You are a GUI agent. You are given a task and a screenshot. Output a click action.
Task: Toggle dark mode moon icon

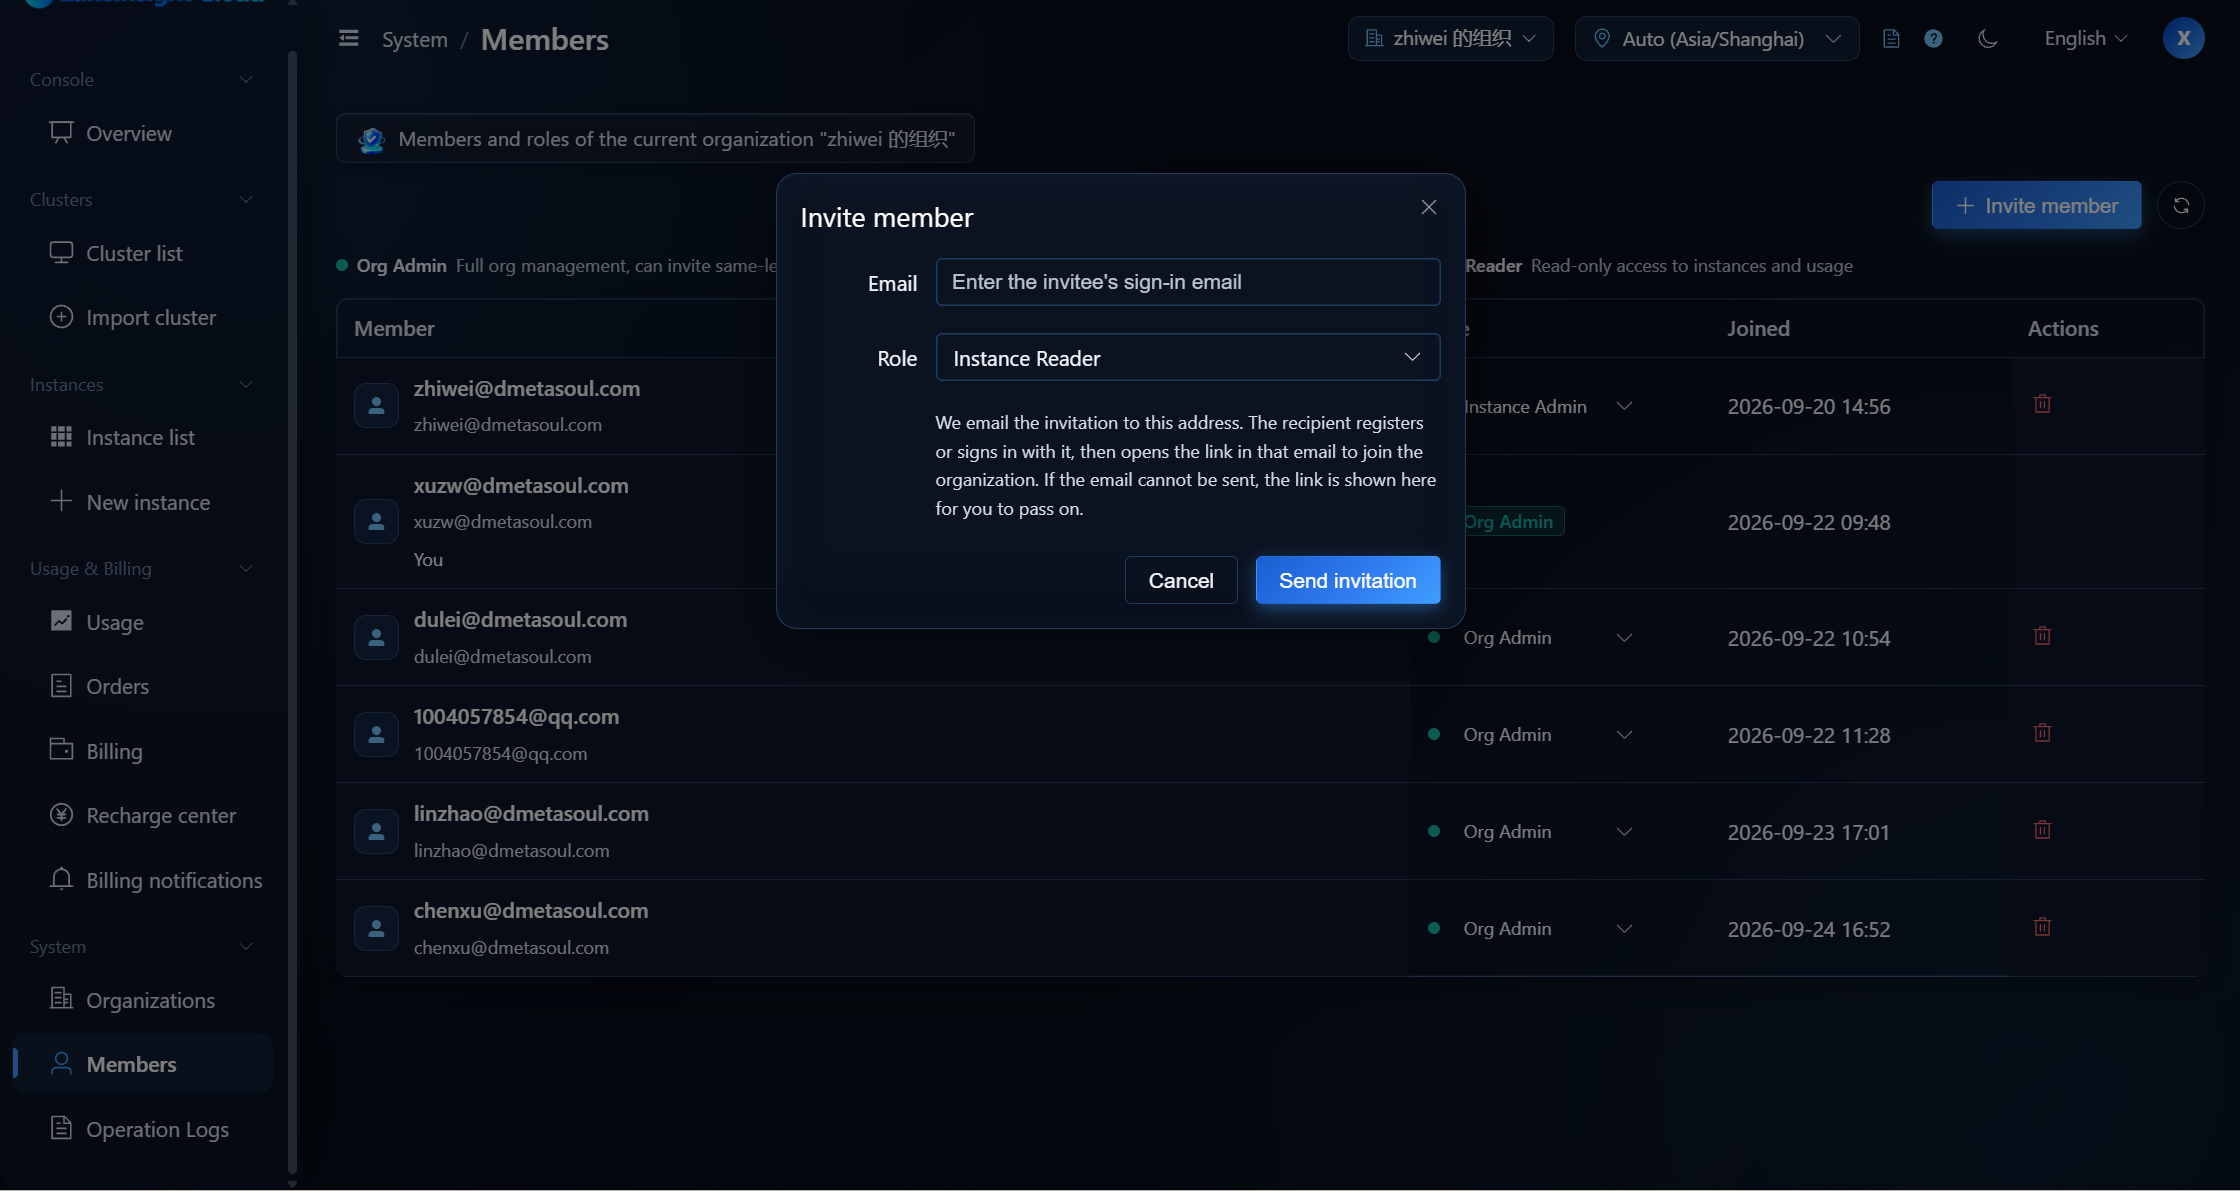tap(1987, 39)
